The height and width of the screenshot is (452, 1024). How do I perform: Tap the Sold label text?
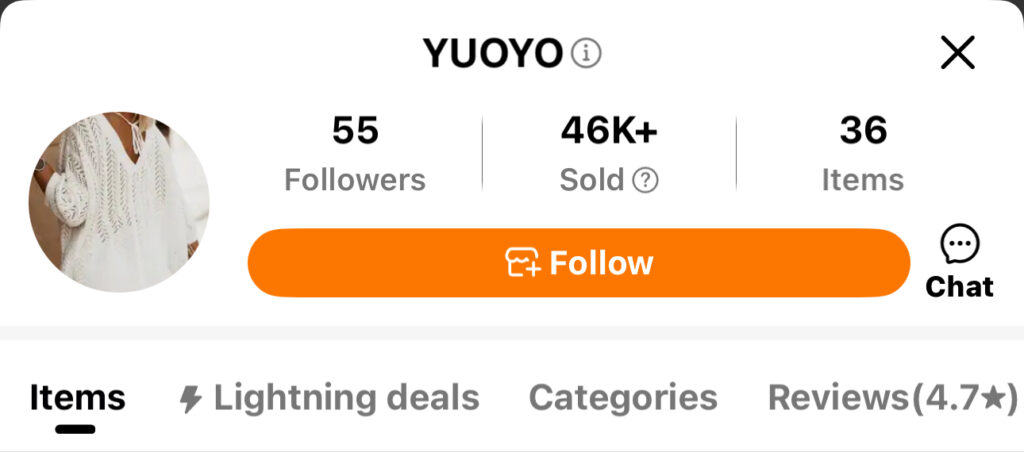pos(592,180)
